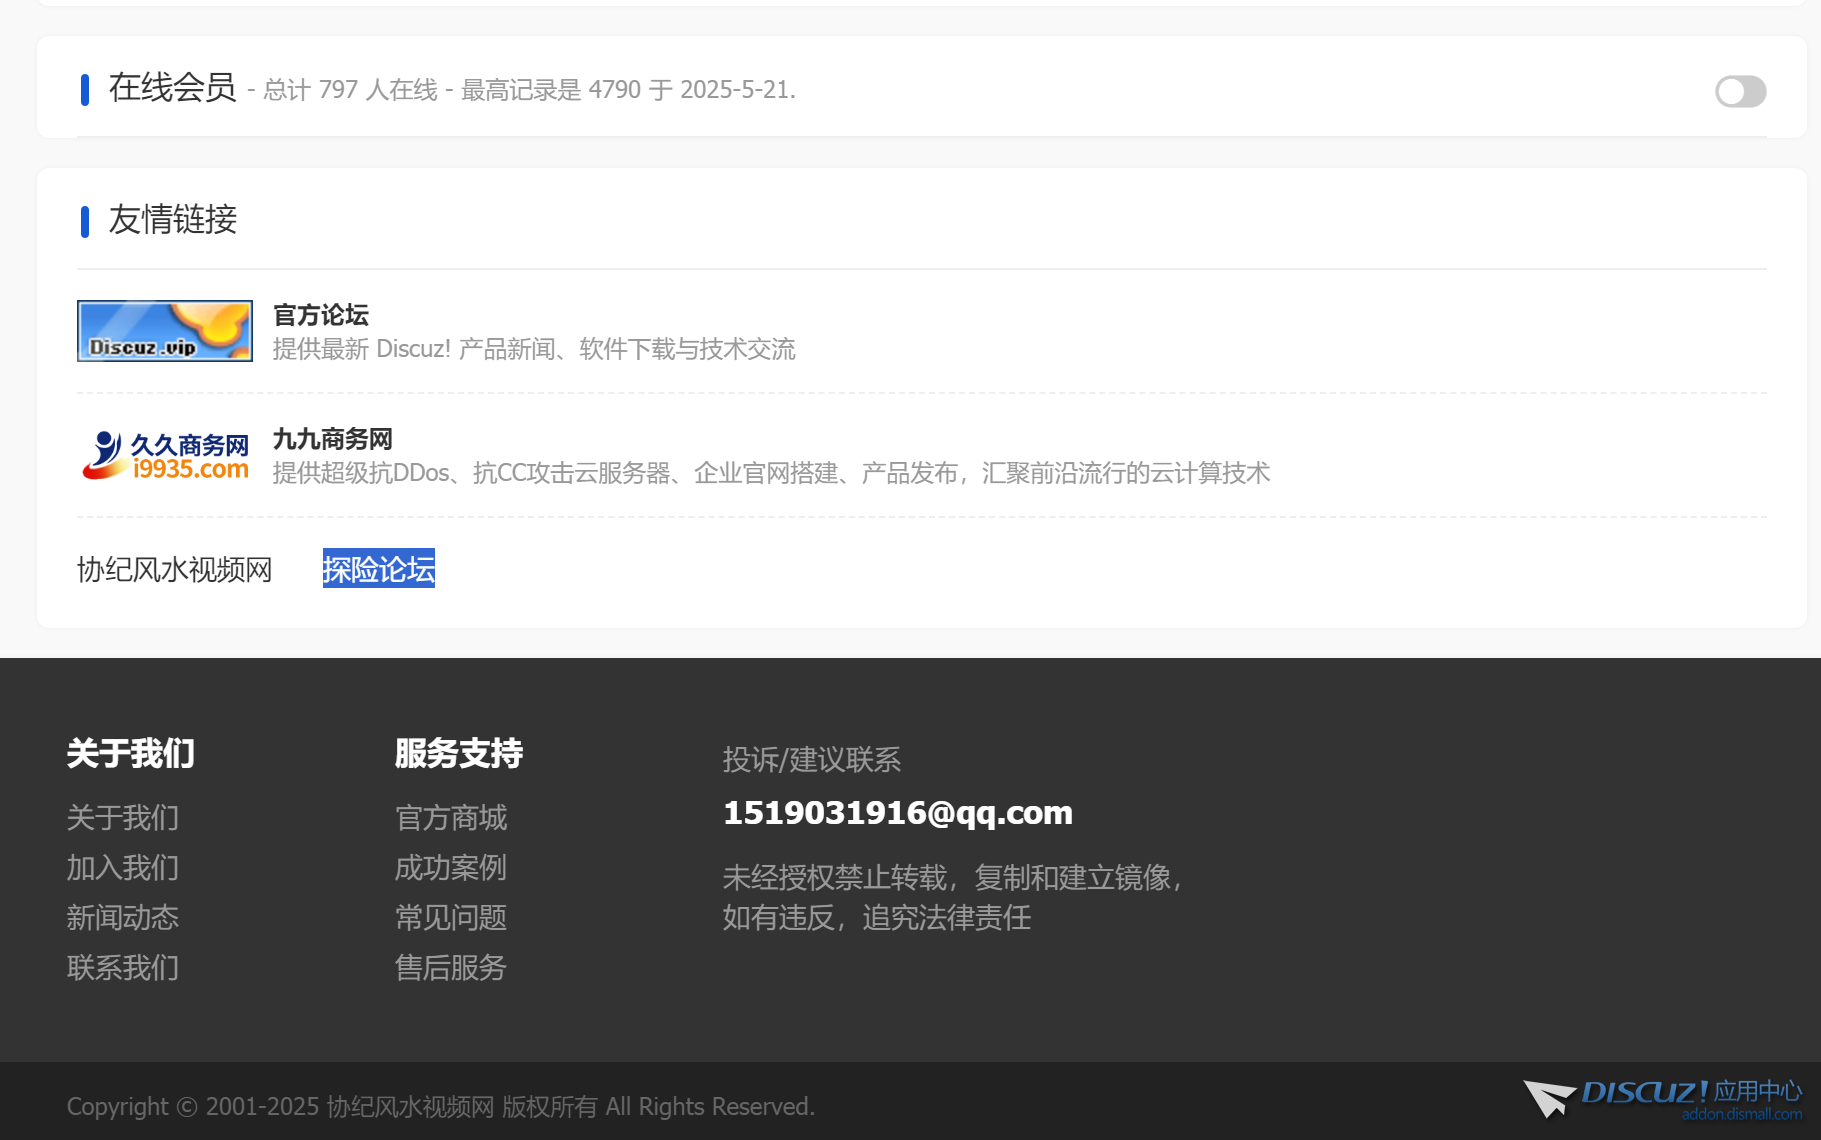The height and width of the screenshot is (1140, 1821).
Task: Go to 售后服务 page
Action: (451, 968)
